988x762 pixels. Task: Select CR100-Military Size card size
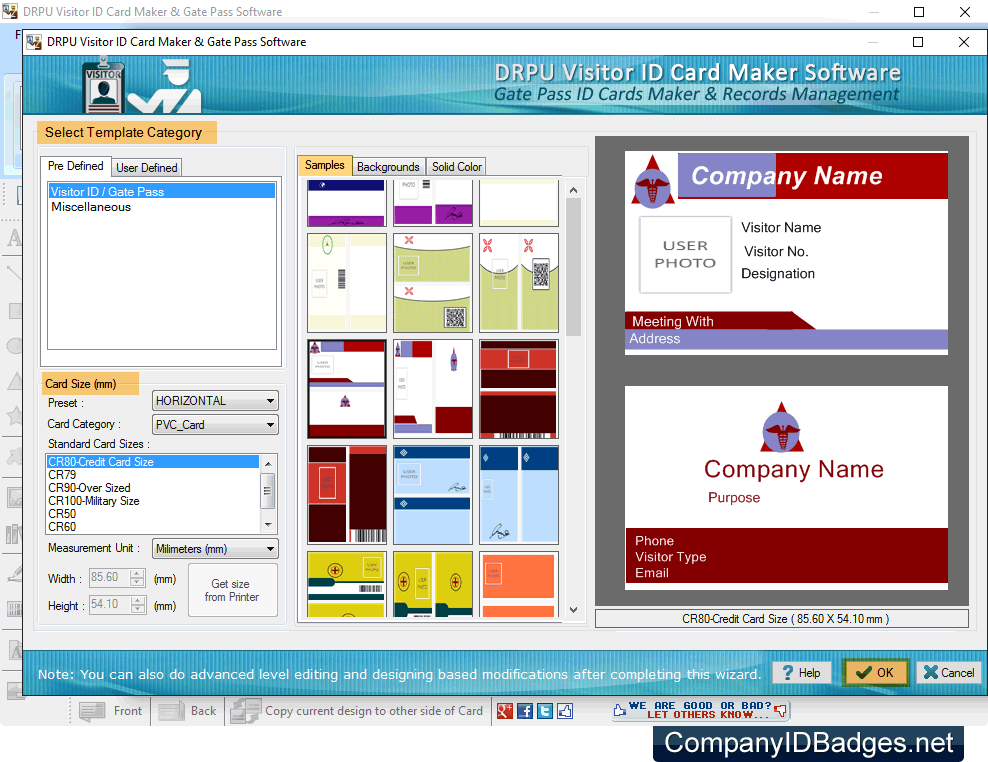[153, 501]
